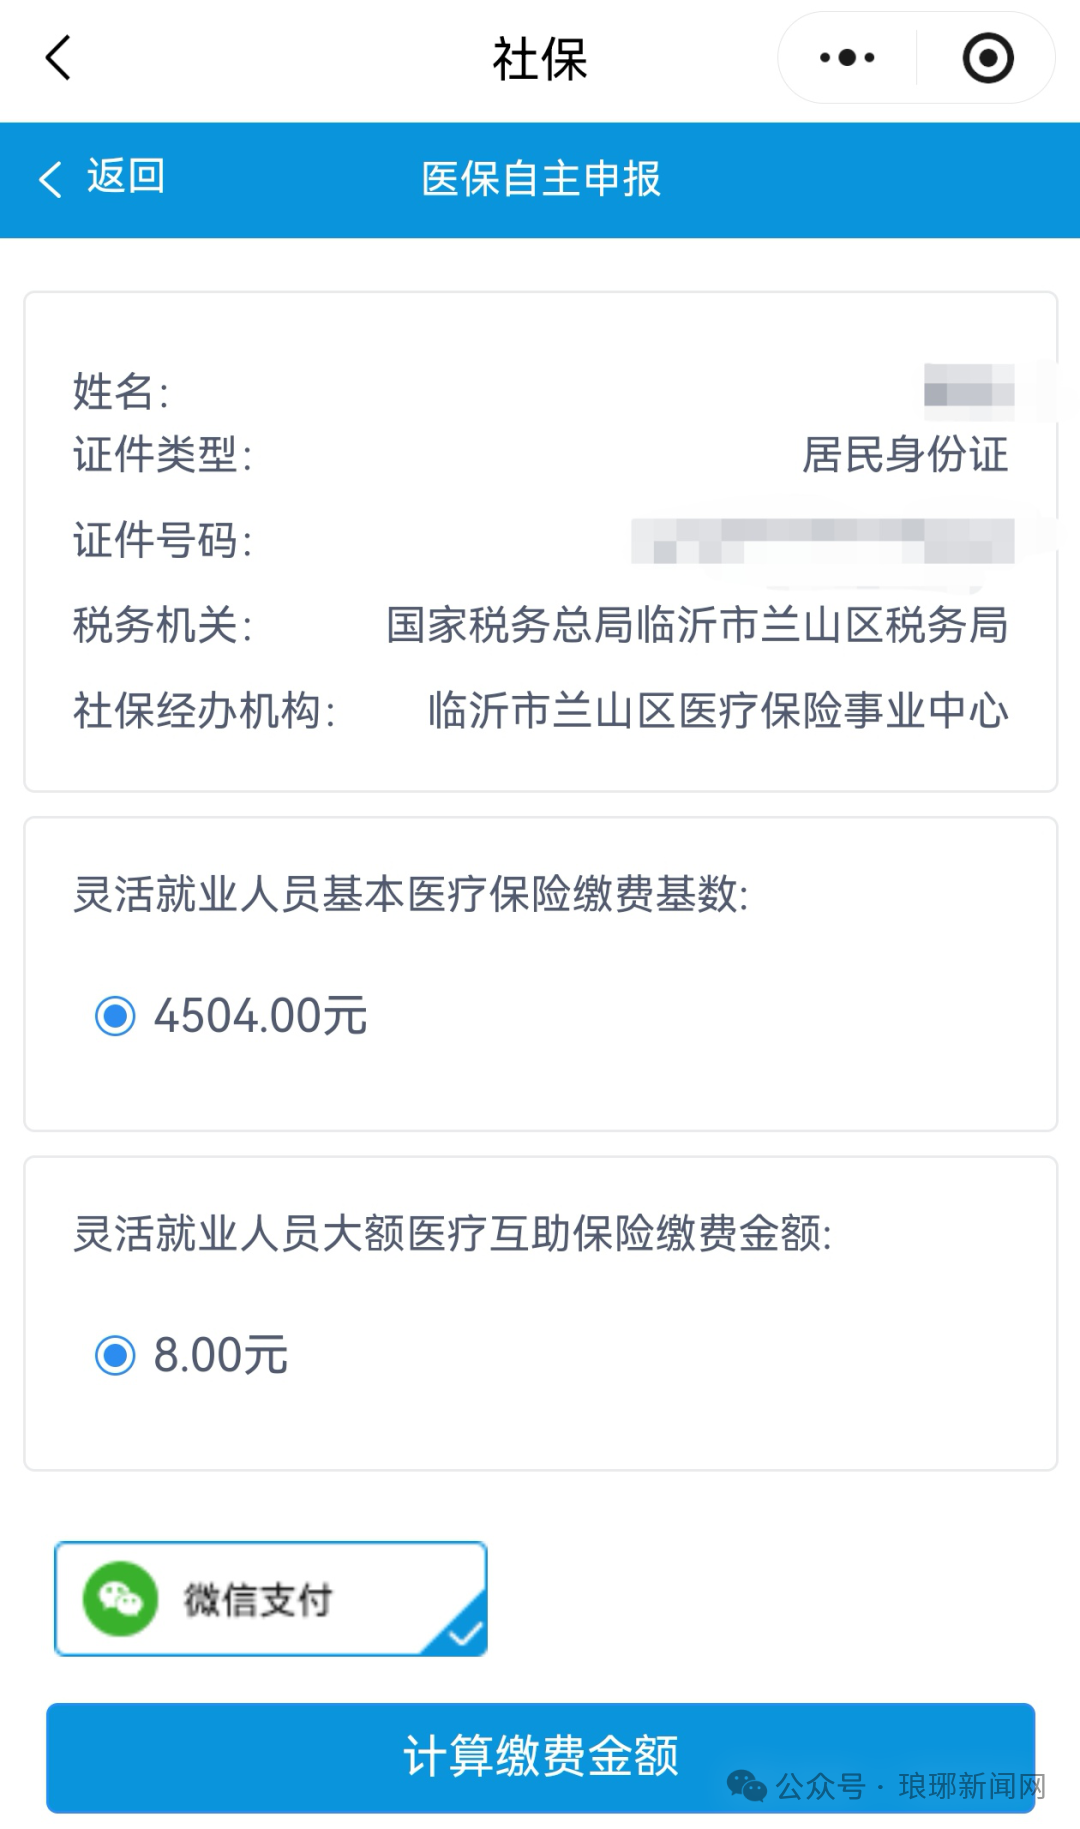Viewport: 1080px width, 1829px height.
Task: Tap the 临沂市兰山区医疗保险事业中心 value
Action: point(718,711)
